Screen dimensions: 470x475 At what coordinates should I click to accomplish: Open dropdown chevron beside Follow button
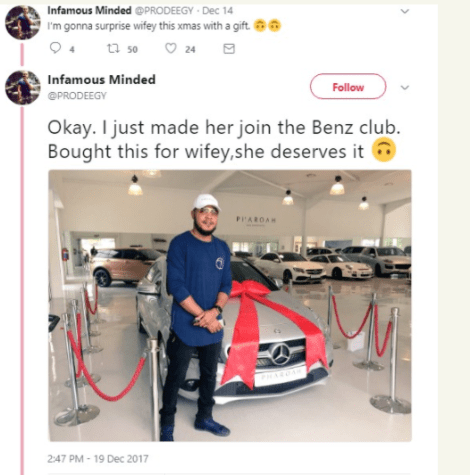405,88
